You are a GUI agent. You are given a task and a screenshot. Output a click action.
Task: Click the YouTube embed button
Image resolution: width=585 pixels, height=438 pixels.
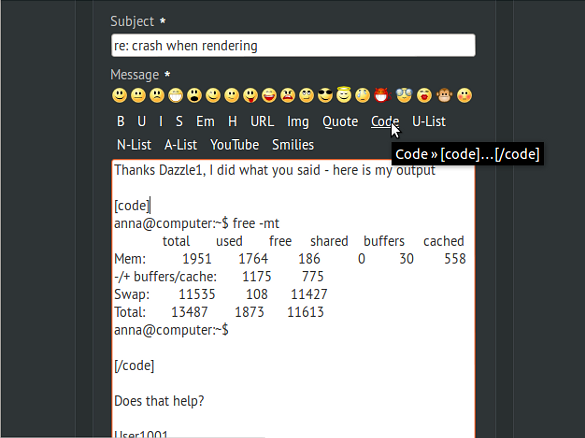[x=234, y=145]
